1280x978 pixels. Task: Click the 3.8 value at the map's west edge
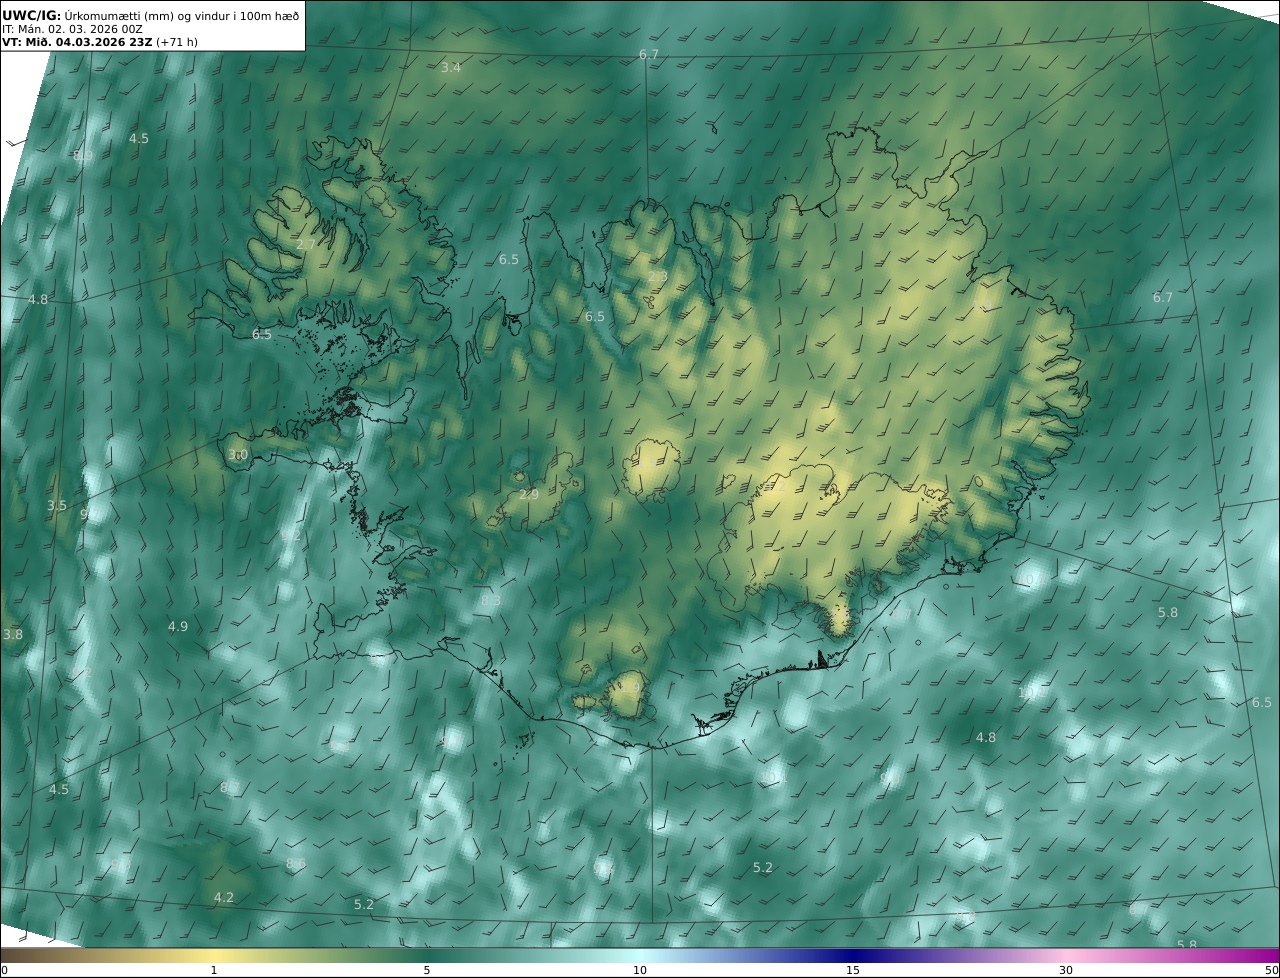pos(13,634)
